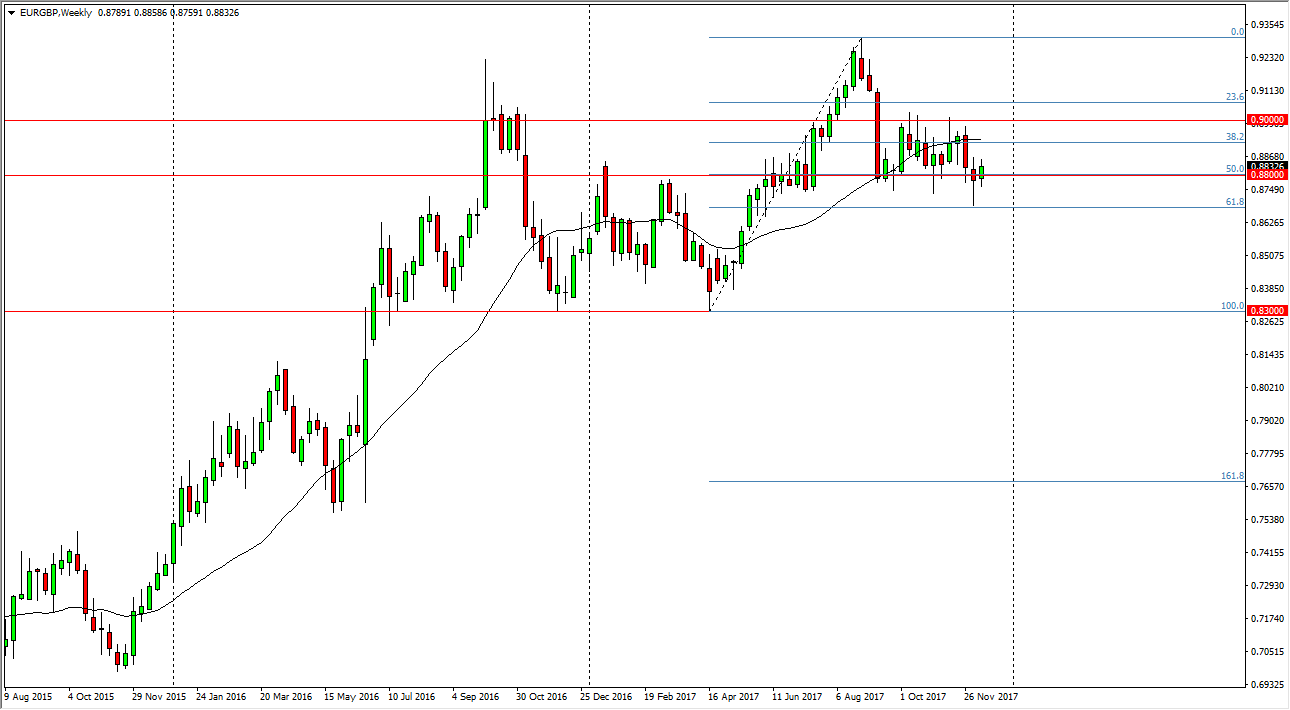Viewport: 1290px width, 710px height.
Task: Click the red 0.83000 price label
Action: [x=1266, y=312]
